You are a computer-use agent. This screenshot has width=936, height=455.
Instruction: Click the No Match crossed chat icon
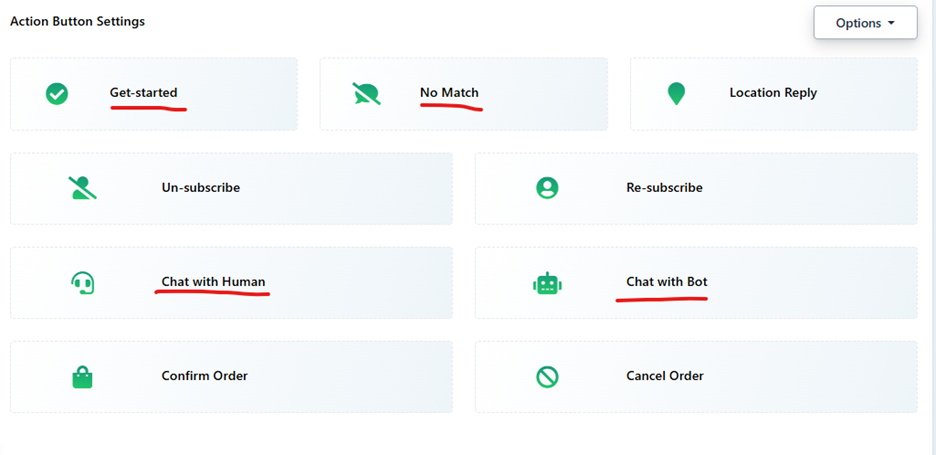(x=366, y=94)
